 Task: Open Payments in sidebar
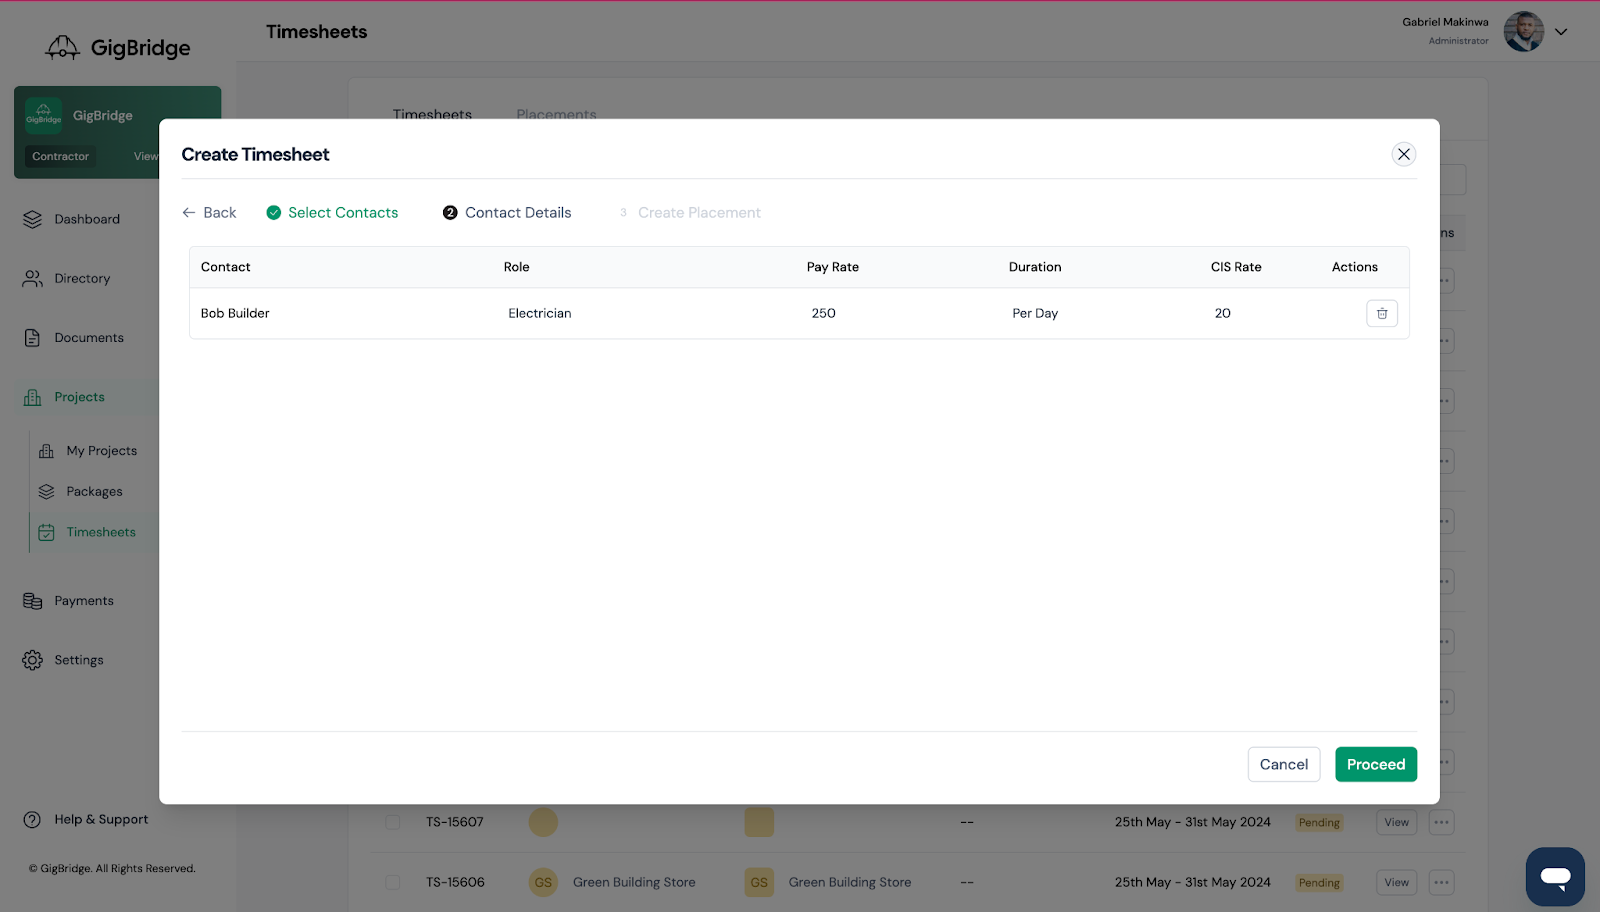click(84, 601)
